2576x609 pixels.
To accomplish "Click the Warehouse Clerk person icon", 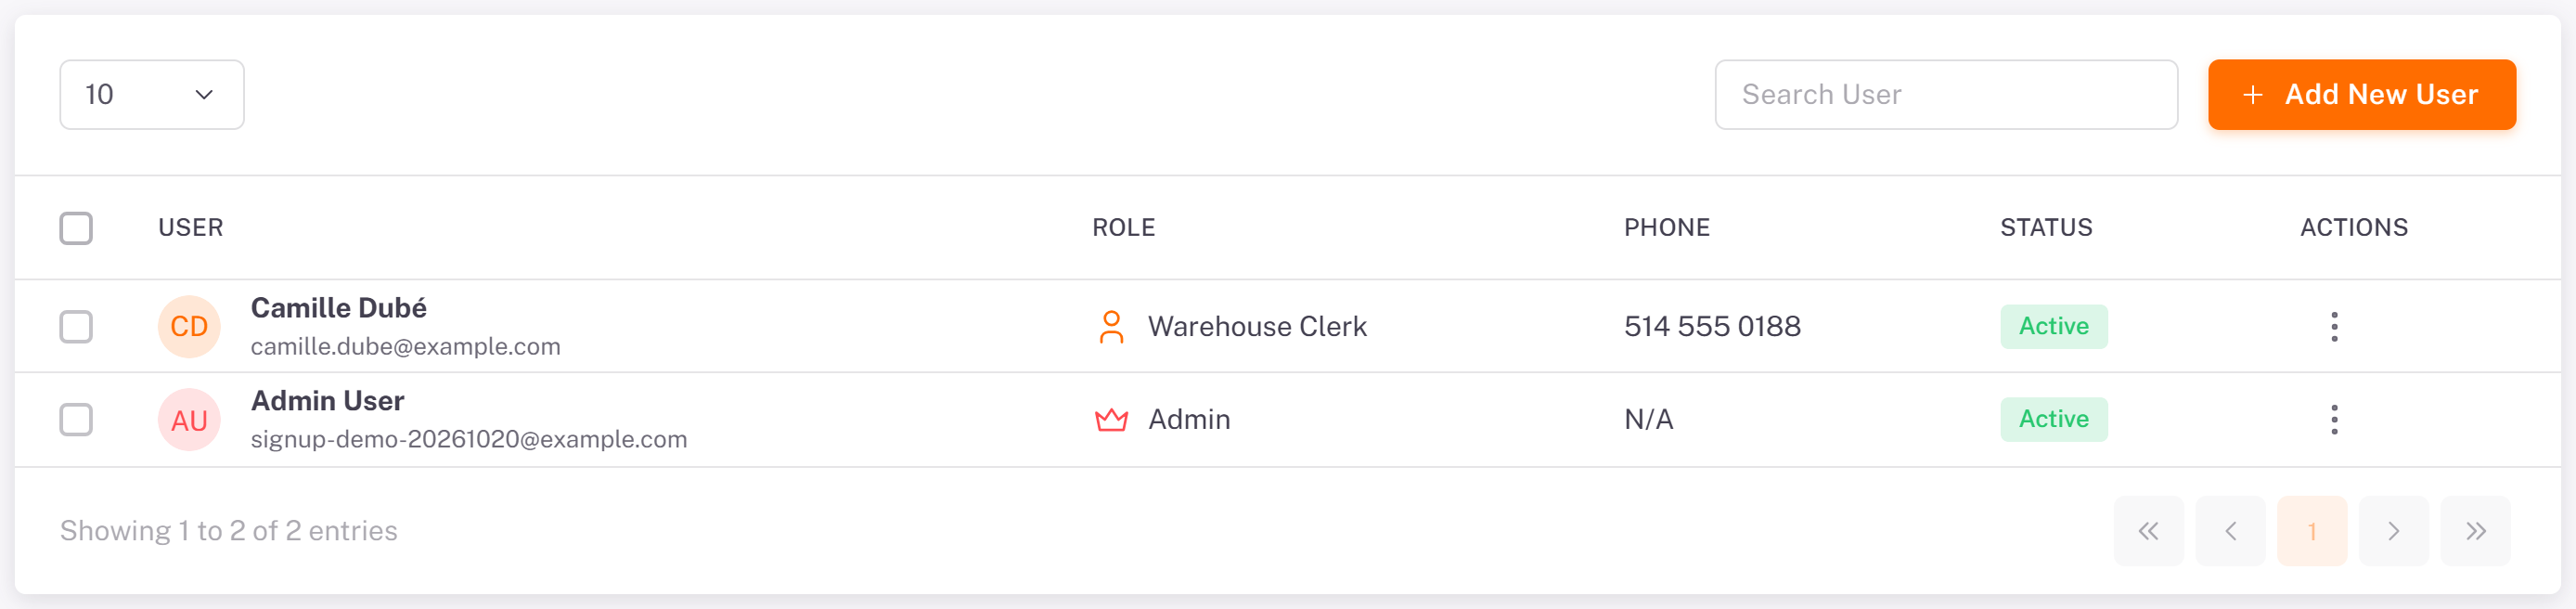I will click(x=1111, y=326).
